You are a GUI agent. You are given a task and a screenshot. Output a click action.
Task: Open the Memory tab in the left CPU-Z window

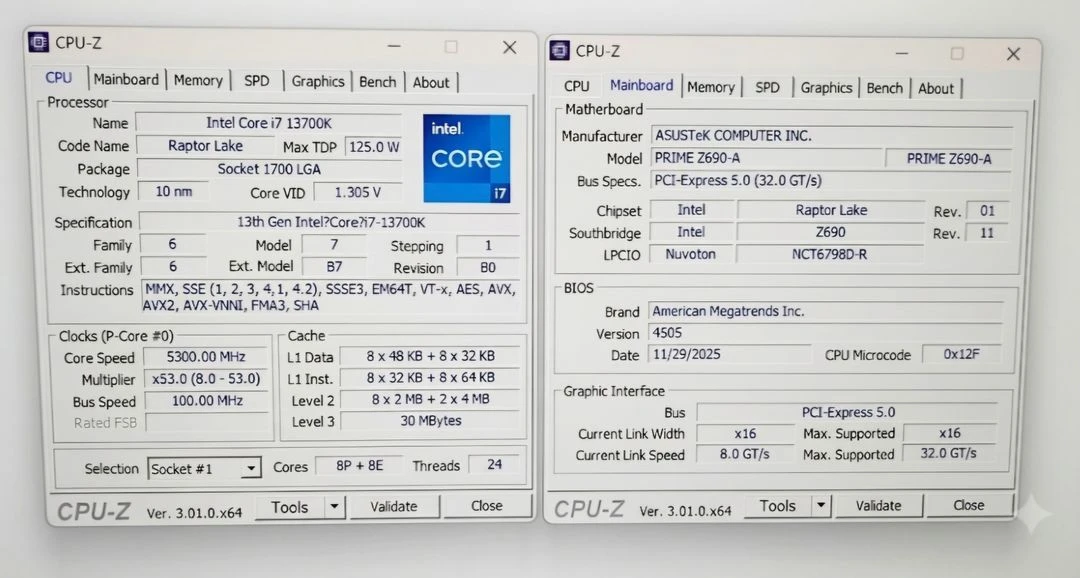(198, 81)
